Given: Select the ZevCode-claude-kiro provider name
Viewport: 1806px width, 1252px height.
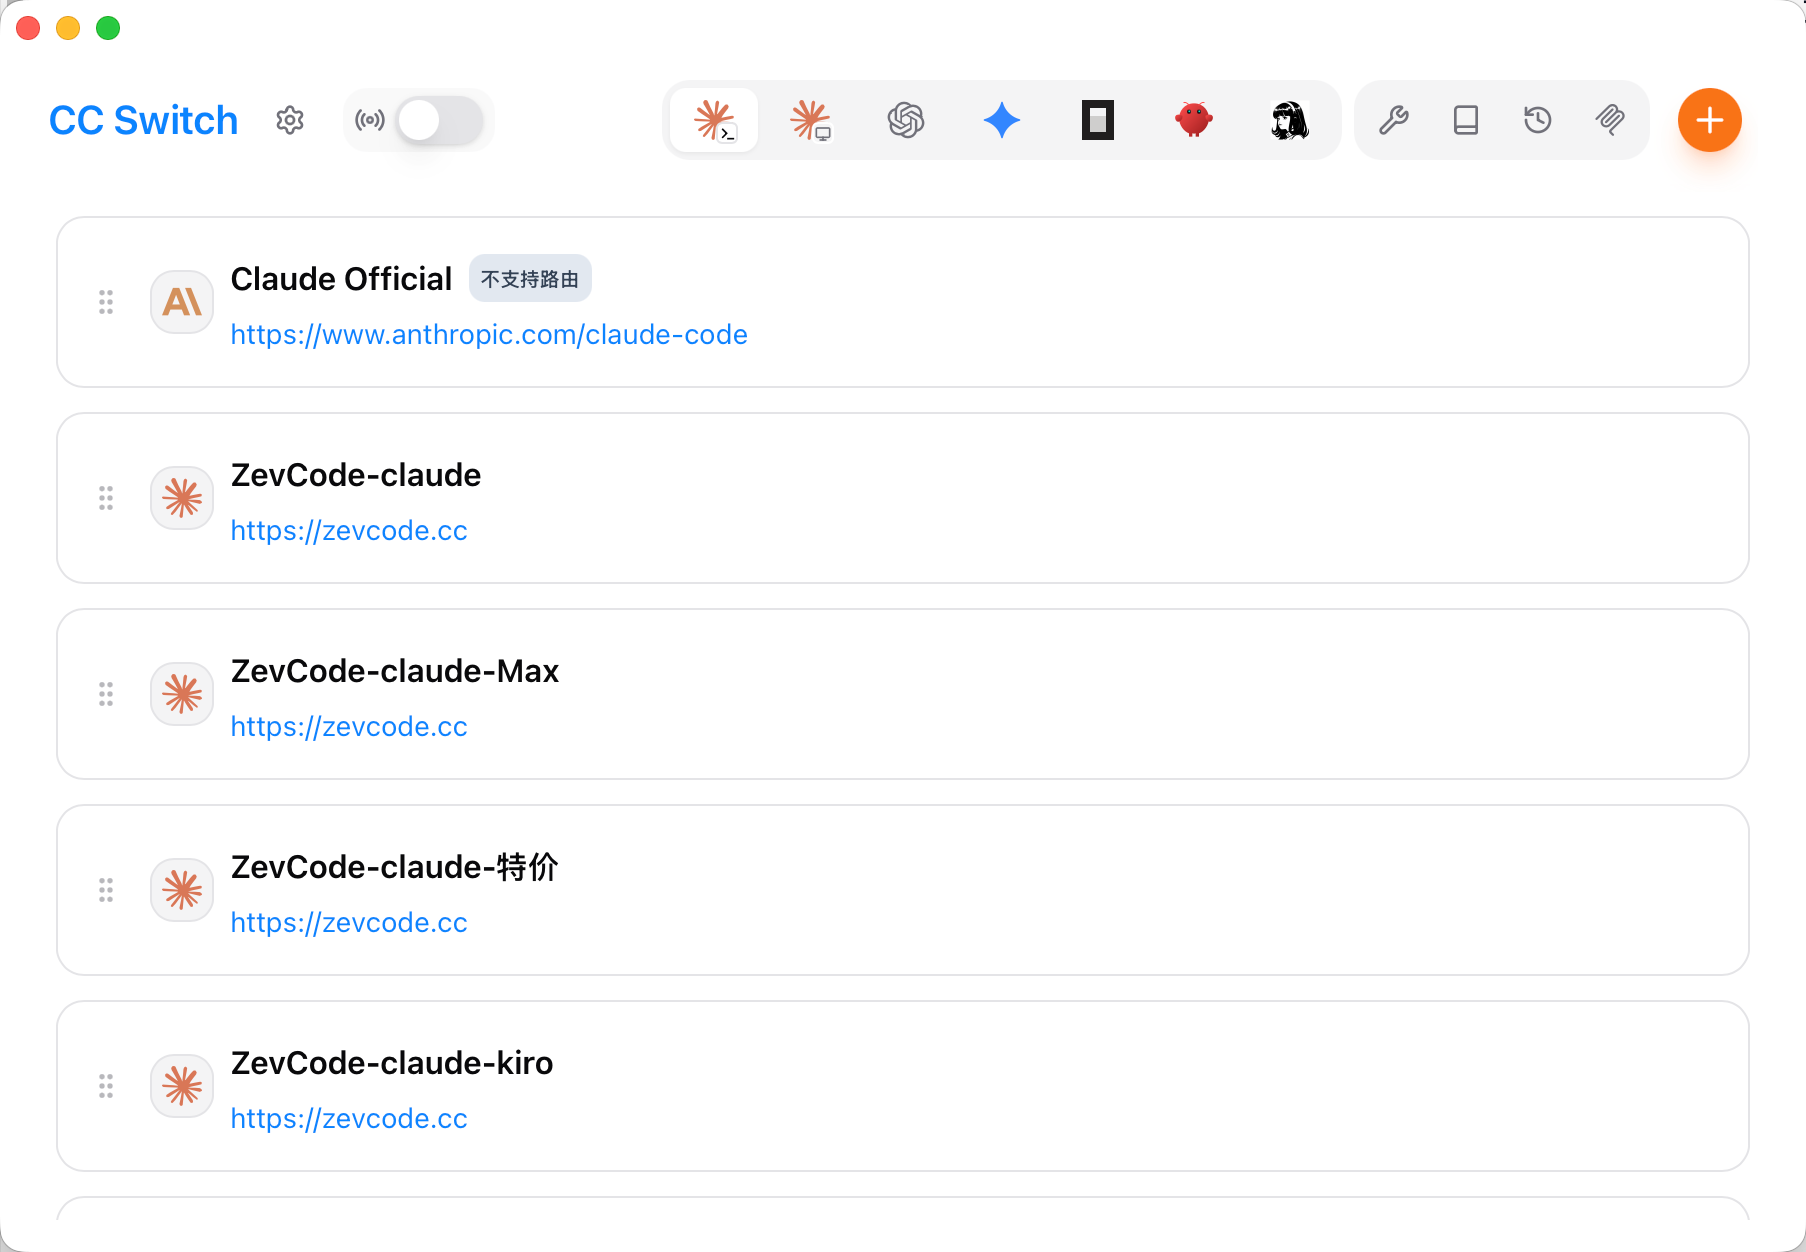Looking at the screenshot, I should (x=392, y=1063).
